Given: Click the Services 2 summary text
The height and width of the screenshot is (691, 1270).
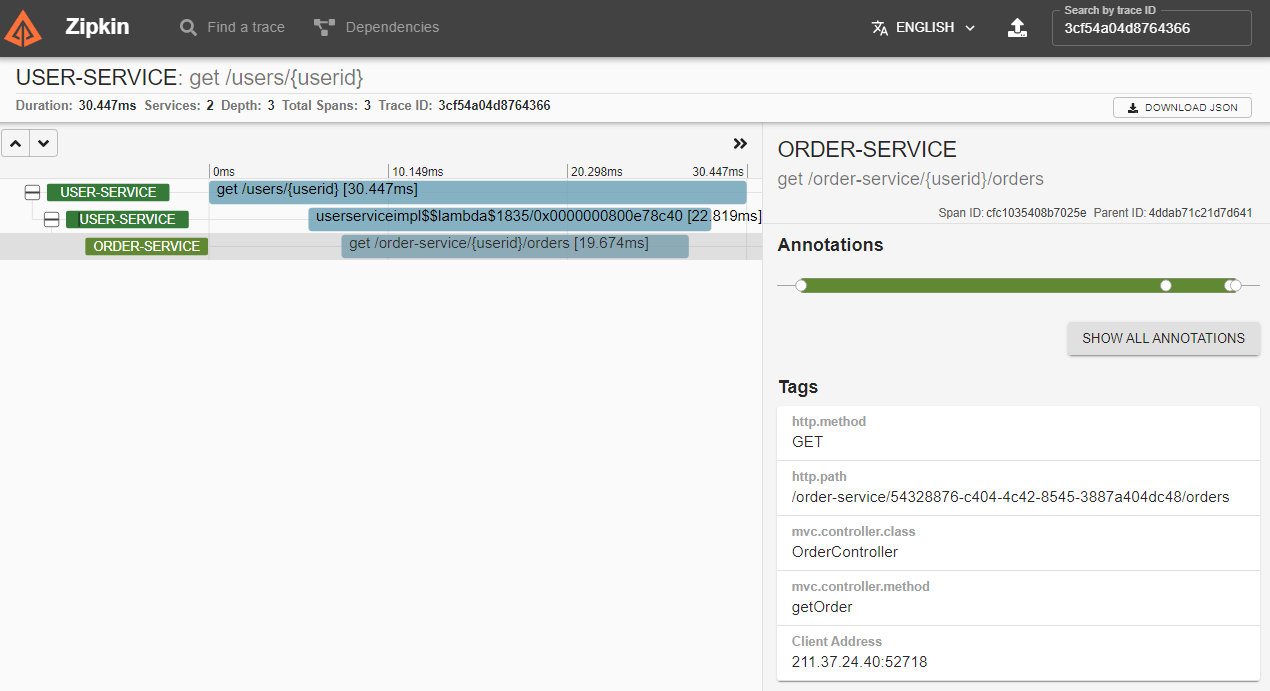Looking at the screenshot, I should (179, 106).
